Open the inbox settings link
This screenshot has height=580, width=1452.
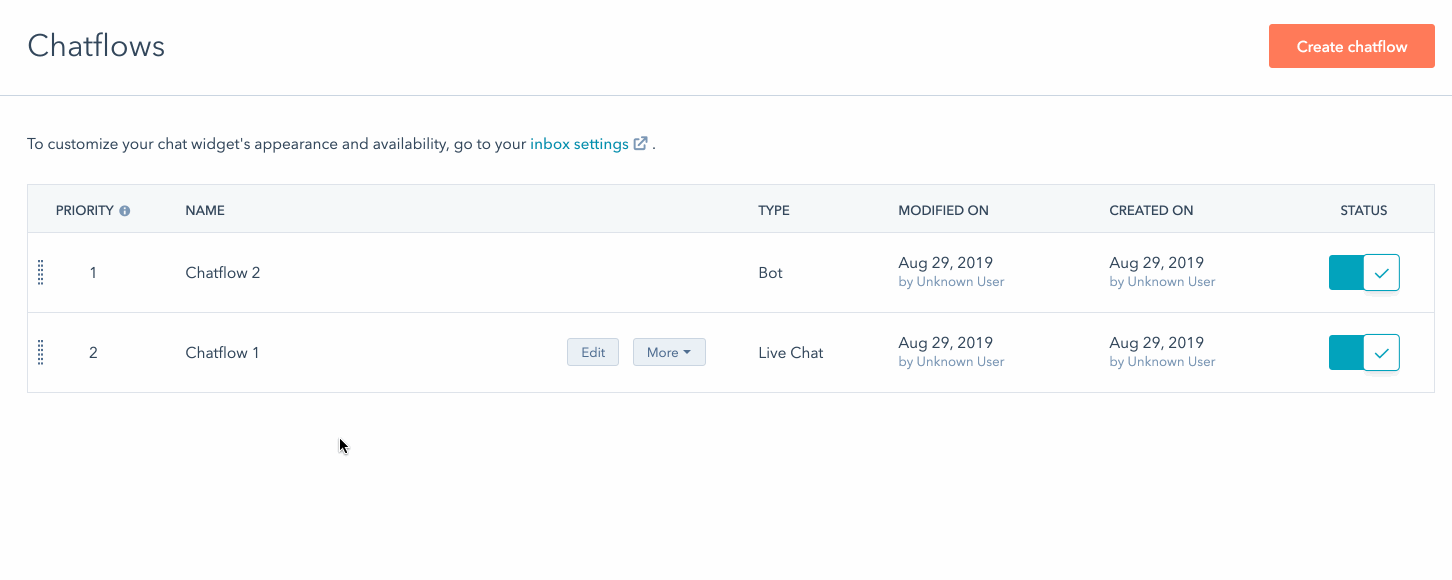pos(579,144)
